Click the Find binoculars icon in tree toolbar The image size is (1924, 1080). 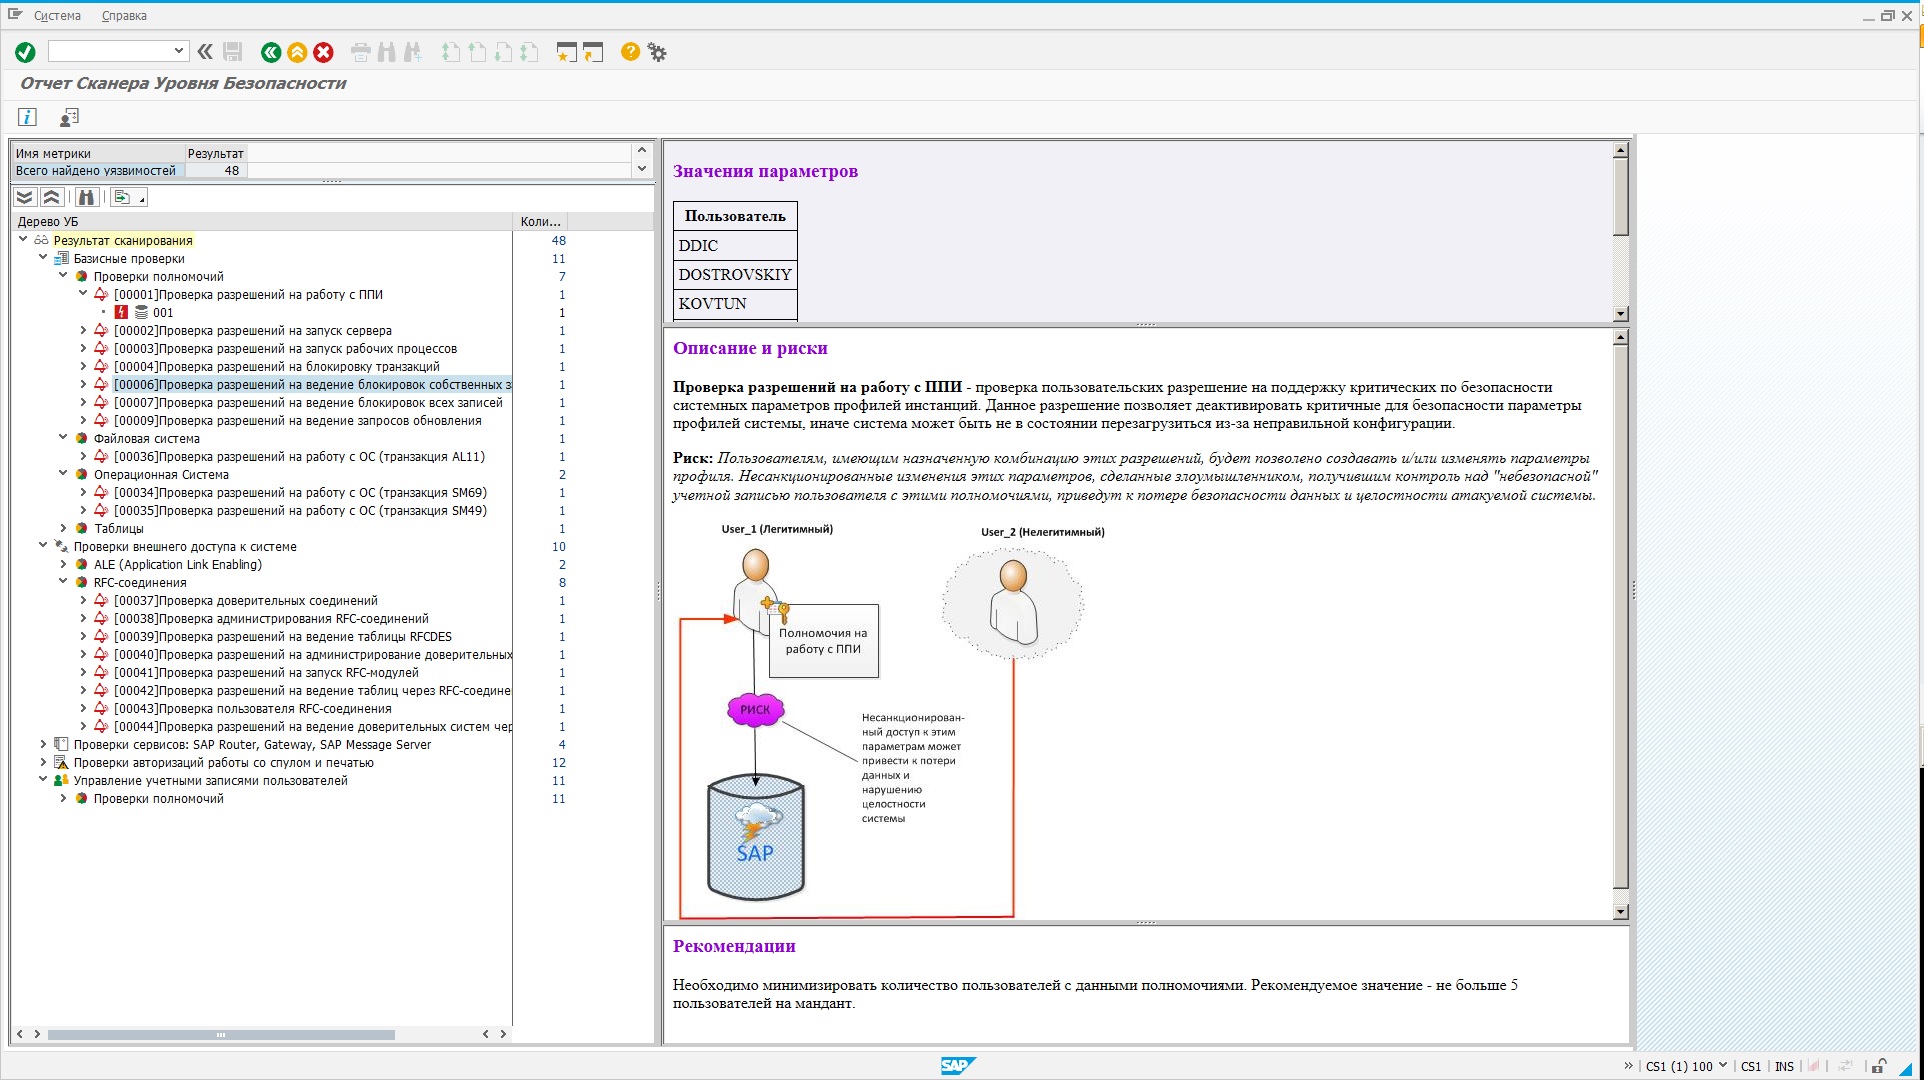[x=86, y=197]
